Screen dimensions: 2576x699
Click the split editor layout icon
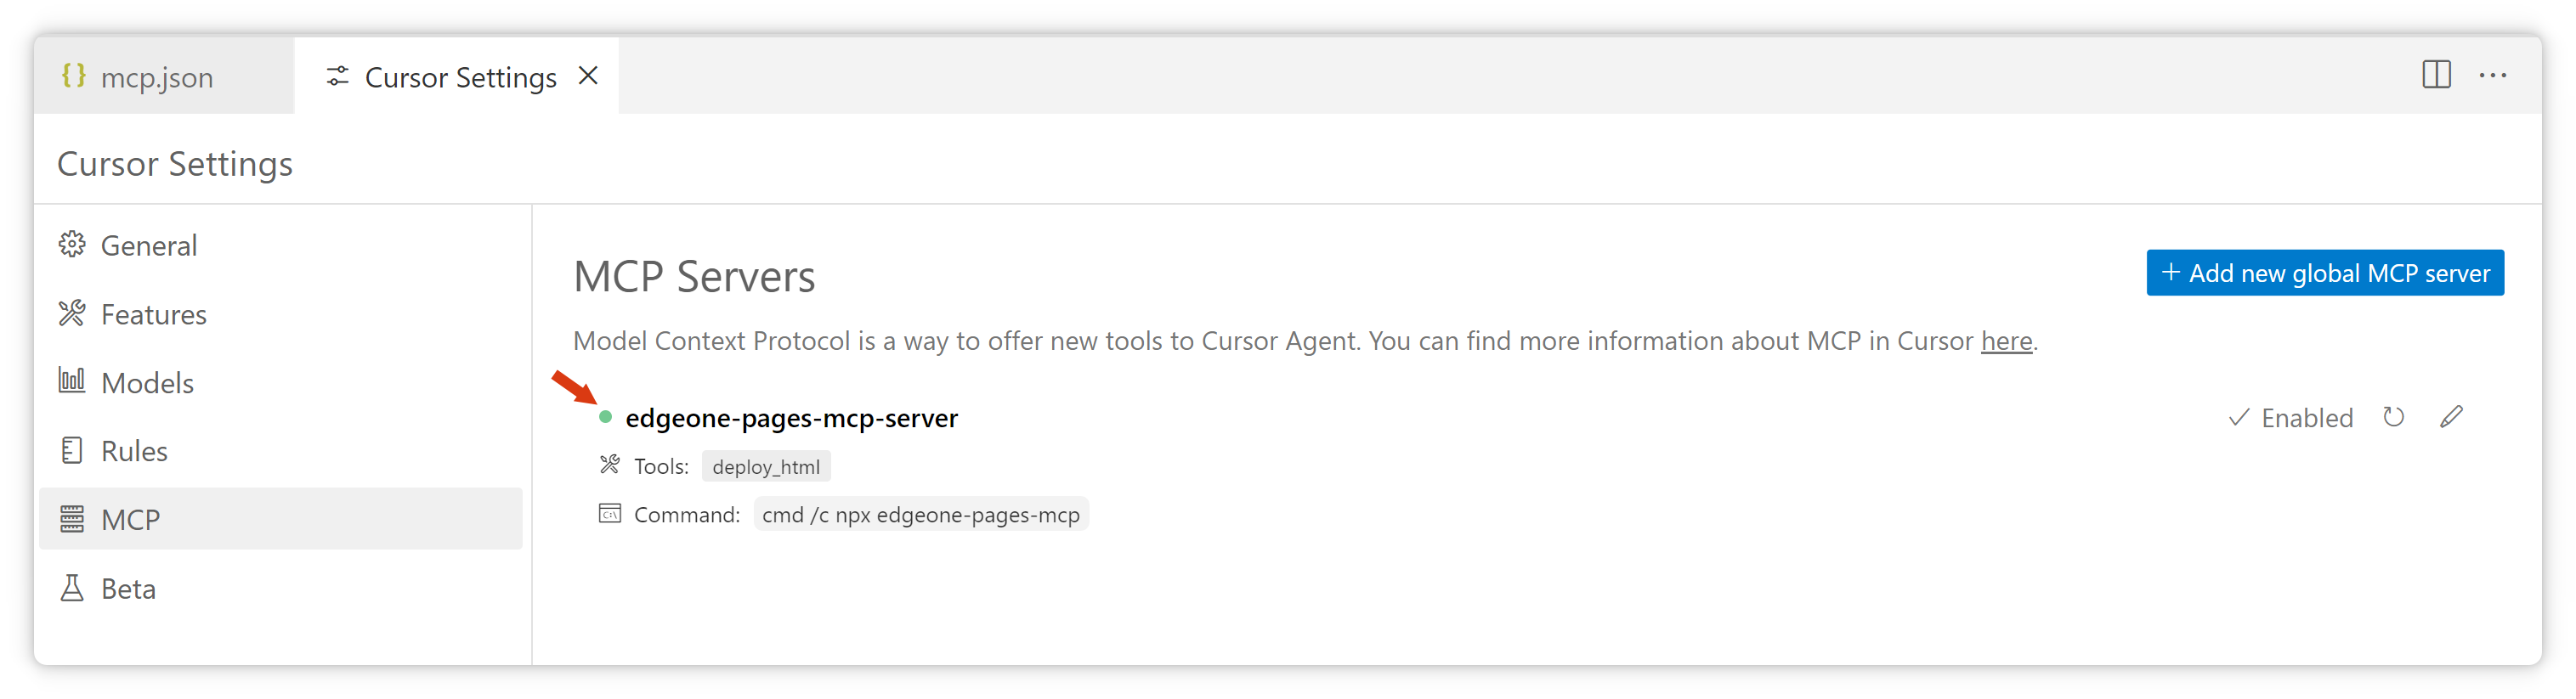coord(2436,75)
